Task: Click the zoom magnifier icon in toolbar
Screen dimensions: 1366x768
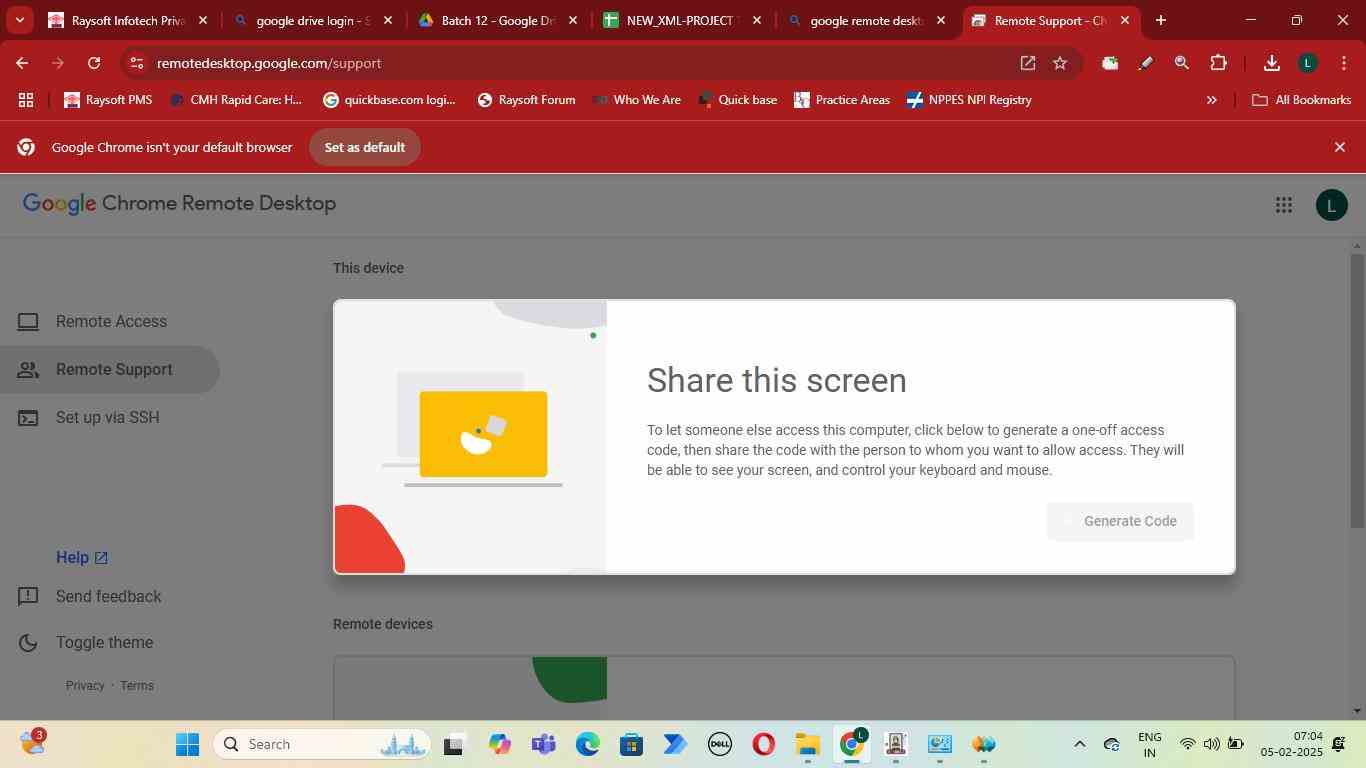Action: coord(1182,63)
